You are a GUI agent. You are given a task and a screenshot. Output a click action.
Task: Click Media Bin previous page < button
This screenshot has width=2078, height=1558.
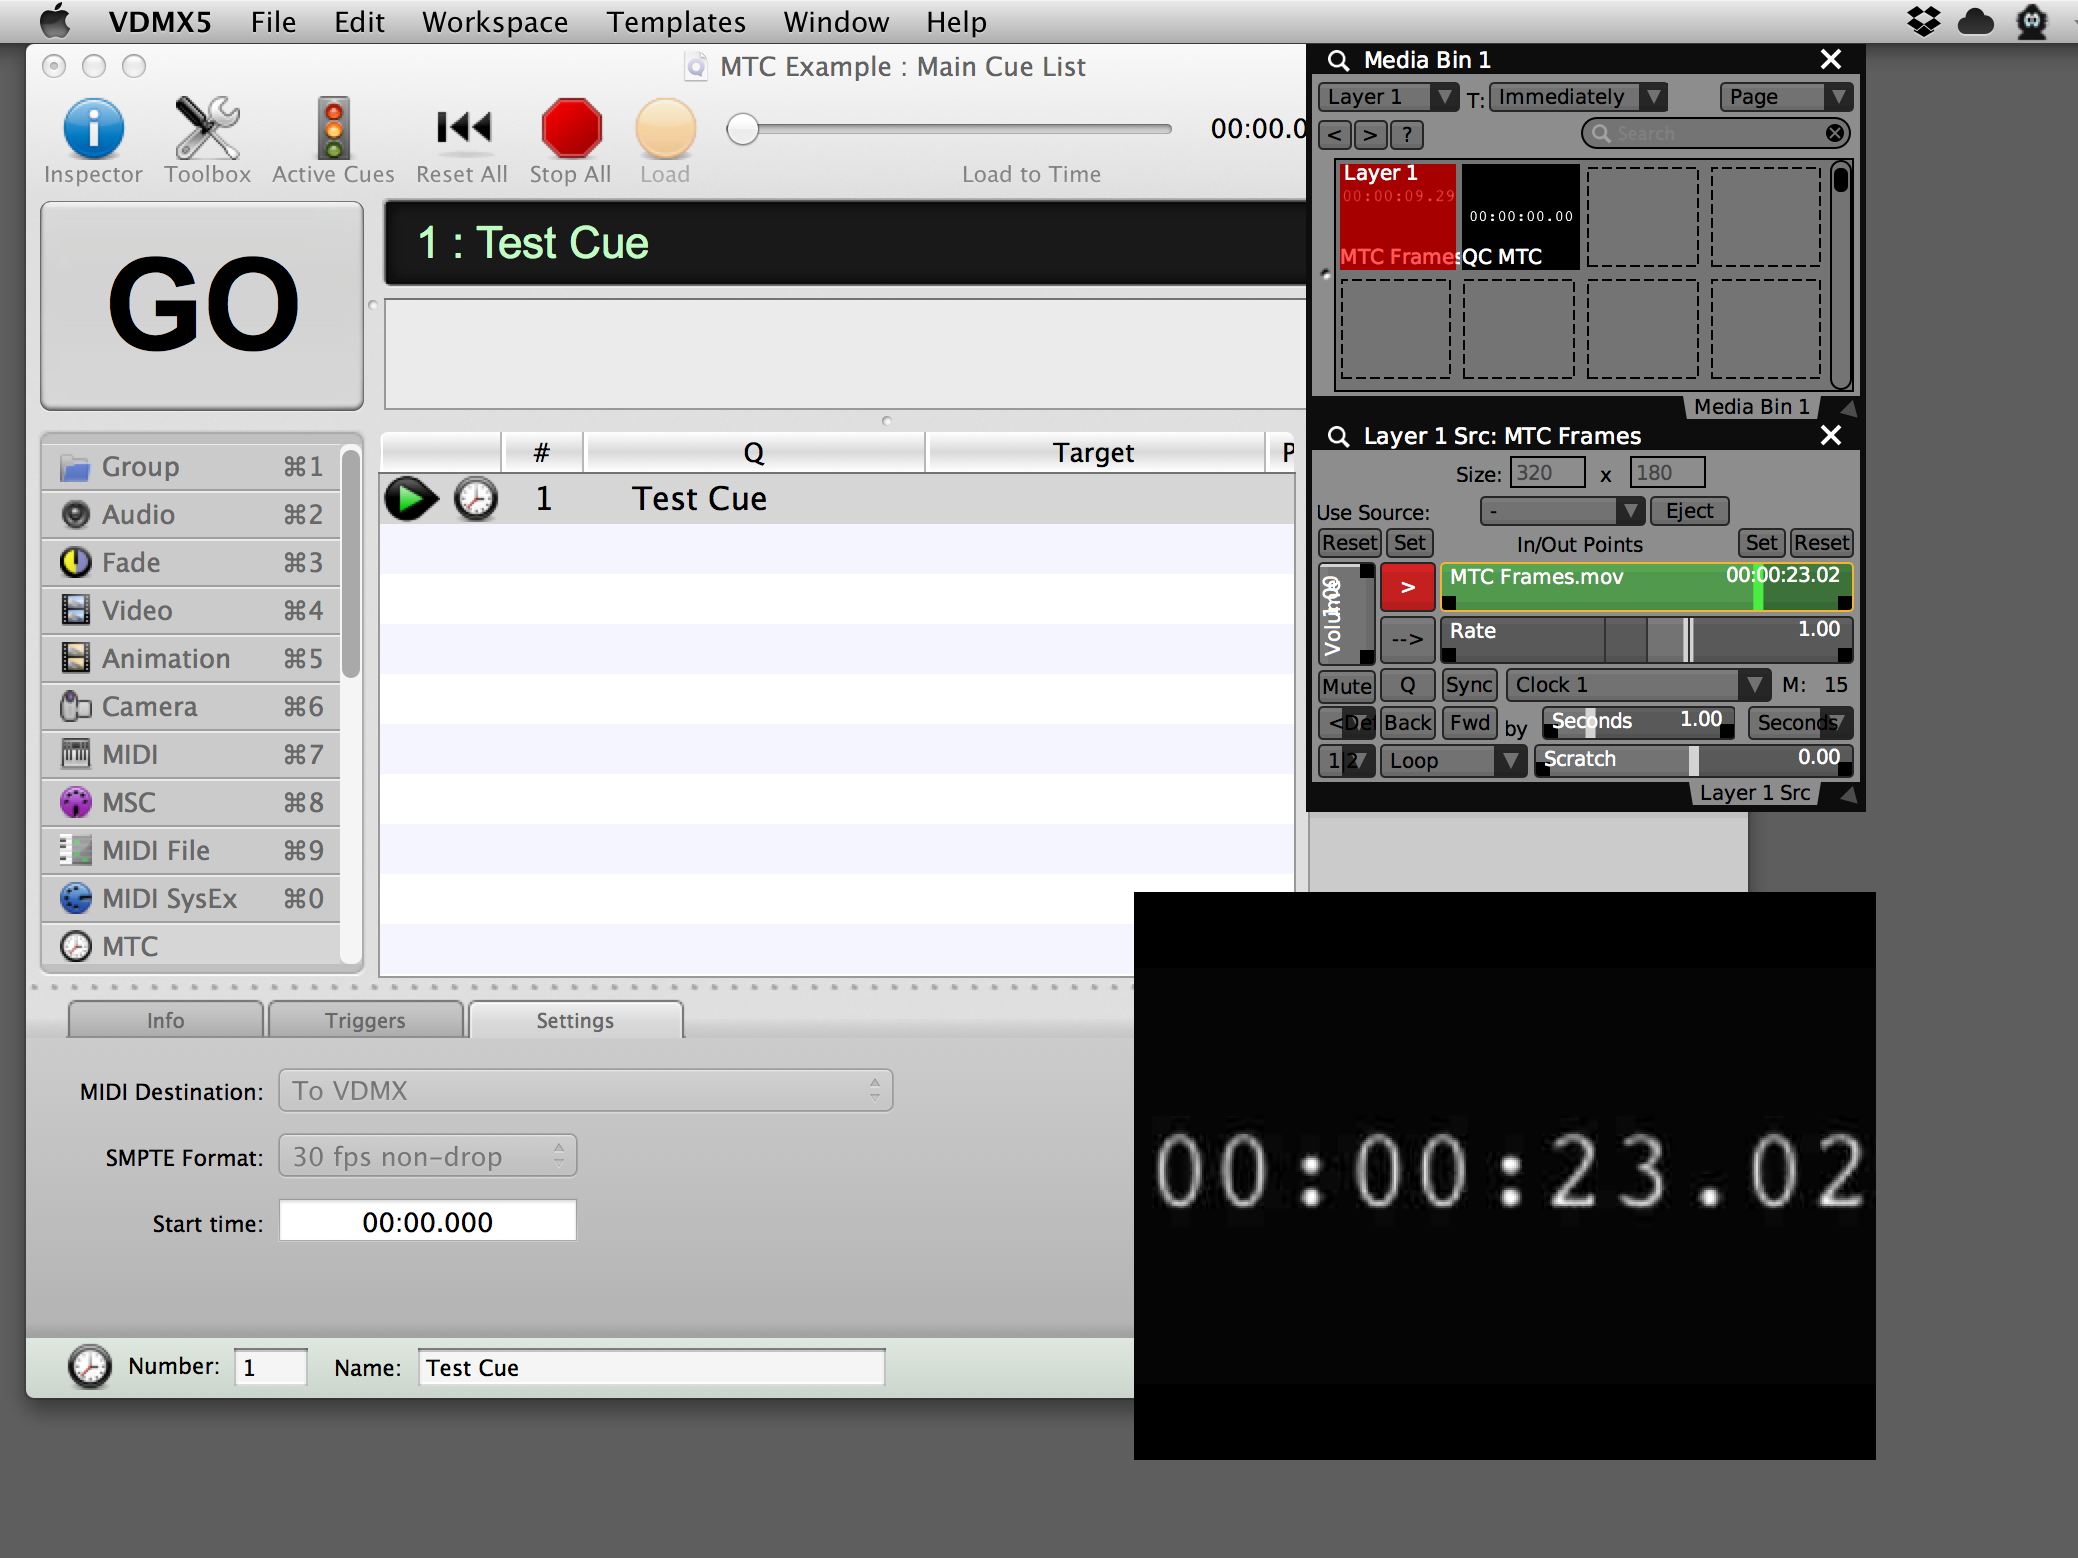[1335, 134]
